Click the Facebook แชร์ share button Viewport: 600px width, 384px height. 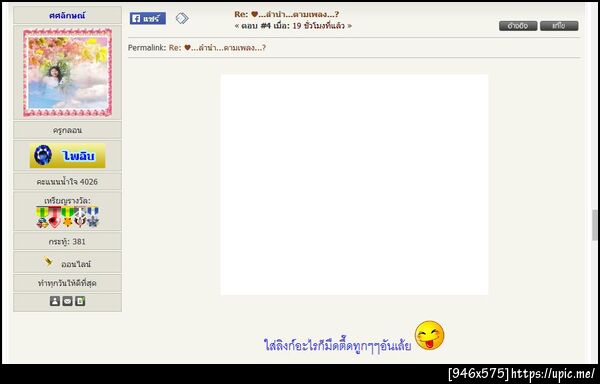pyautogui.click(x=148, y=18)
